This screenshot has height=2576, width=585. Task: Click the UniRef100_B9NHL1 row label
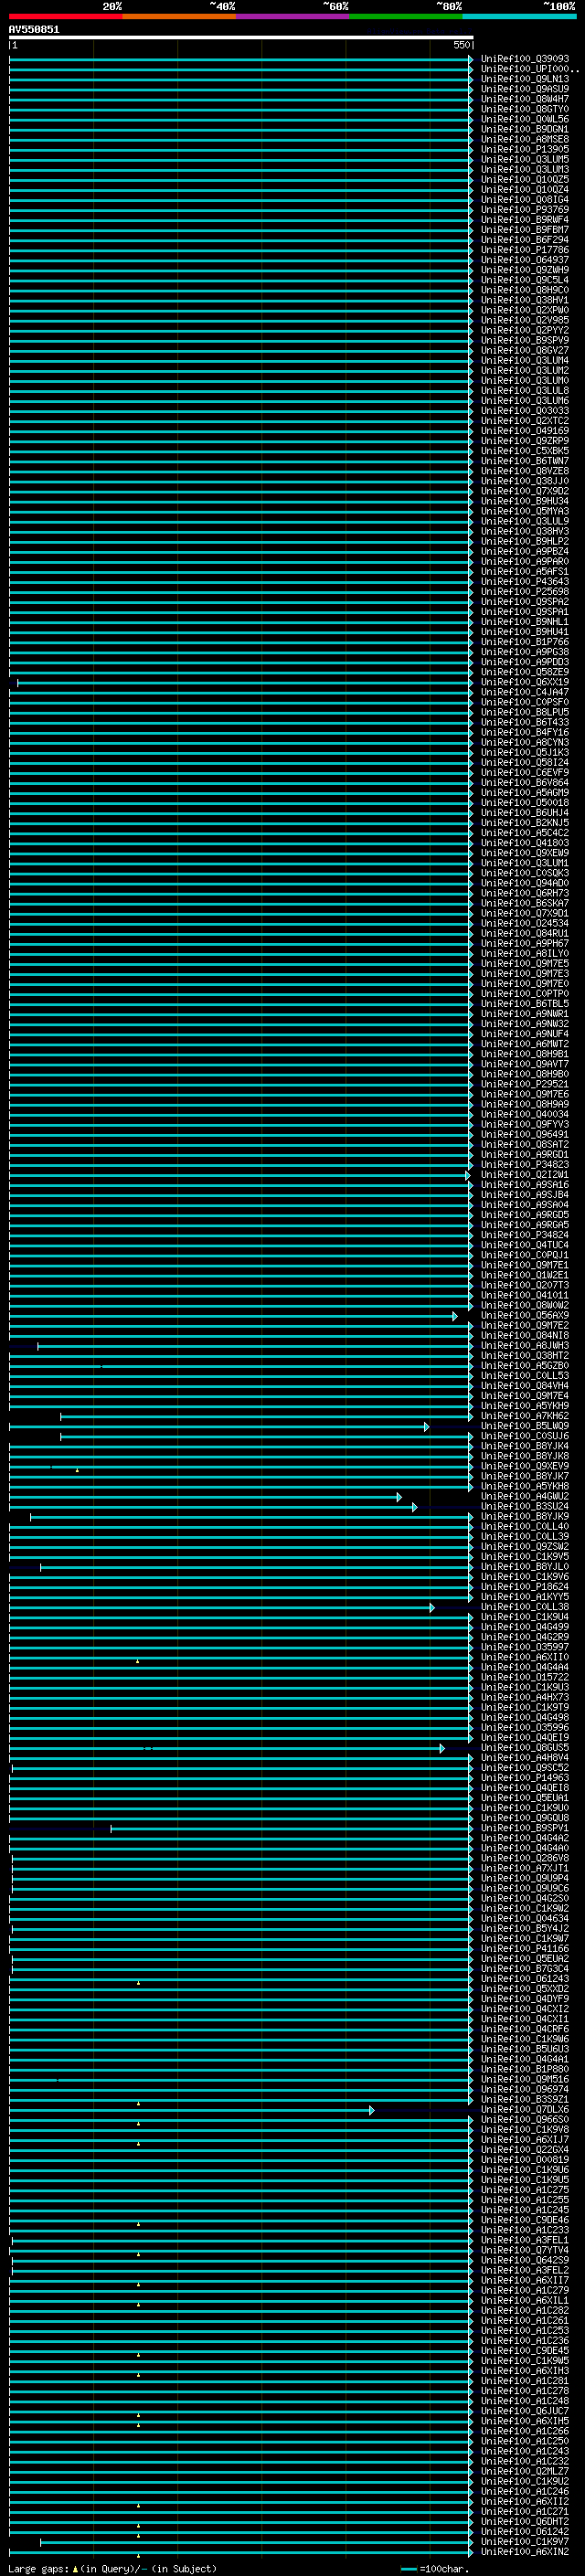[525, 622]
